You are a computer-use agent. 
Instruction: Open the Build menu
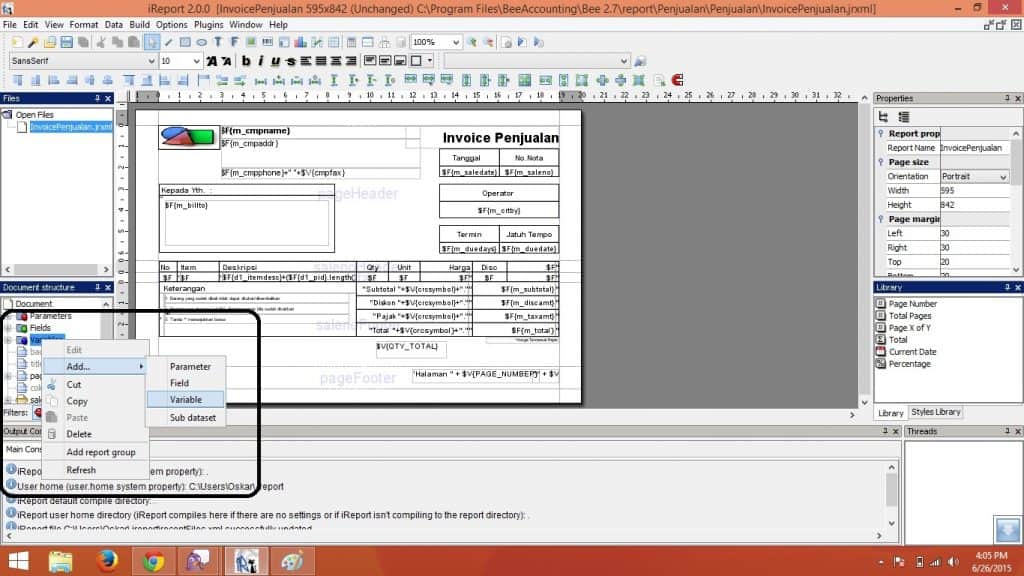coord(139,25)
